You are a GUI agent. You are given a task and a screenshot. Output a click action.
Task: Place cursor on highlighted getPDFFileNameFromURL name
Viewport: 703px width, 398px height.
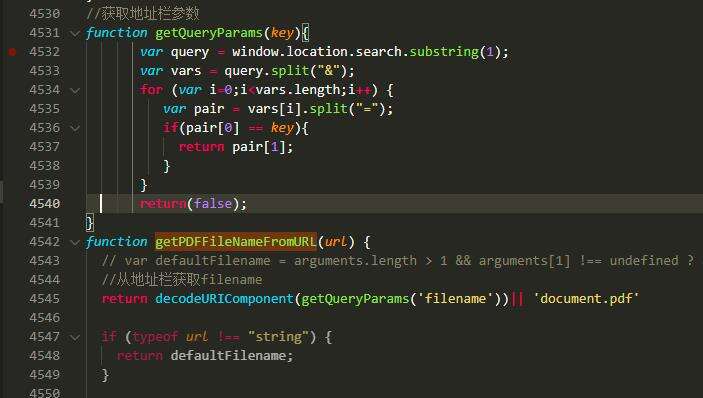click(x=236, y=242)
